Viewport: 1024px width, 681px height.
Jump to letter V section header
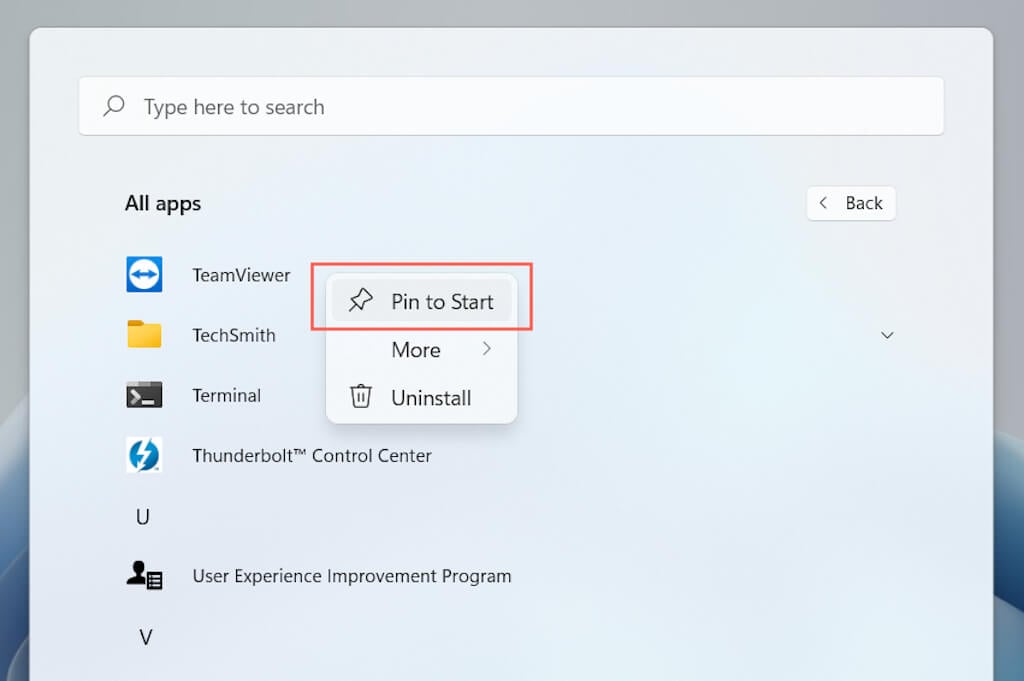(x=145, y=637)
